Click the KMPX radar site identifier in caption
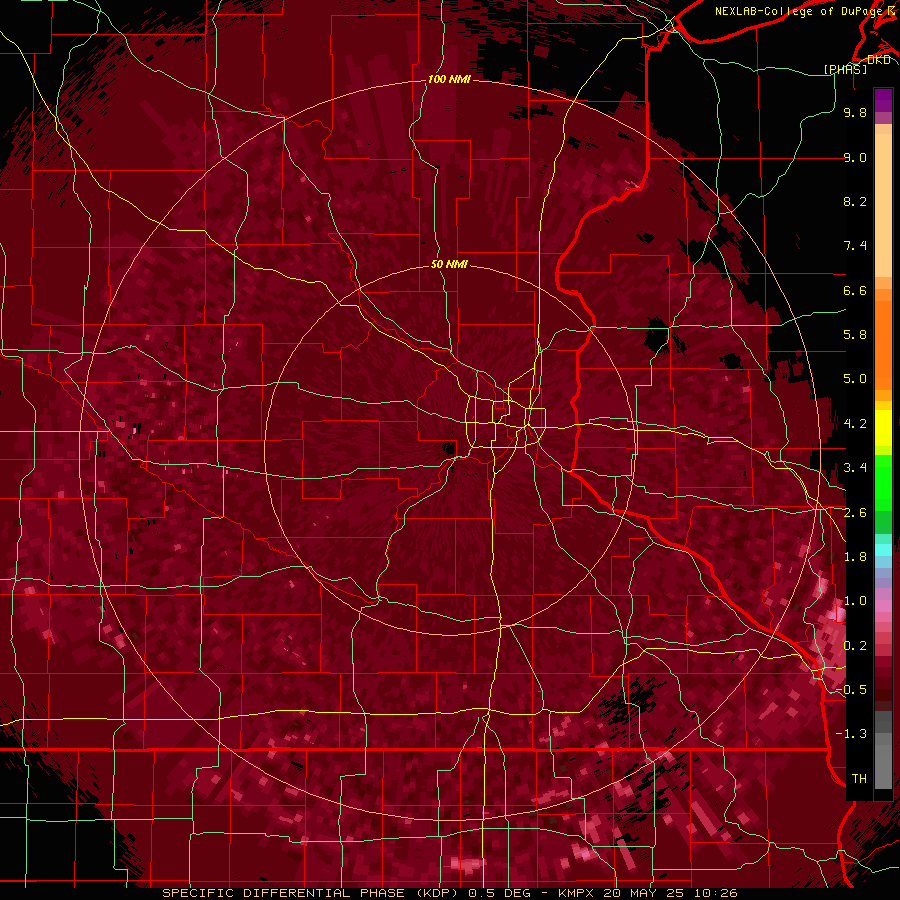The height and width of the screenshot is (900, 900). (577, 893)
